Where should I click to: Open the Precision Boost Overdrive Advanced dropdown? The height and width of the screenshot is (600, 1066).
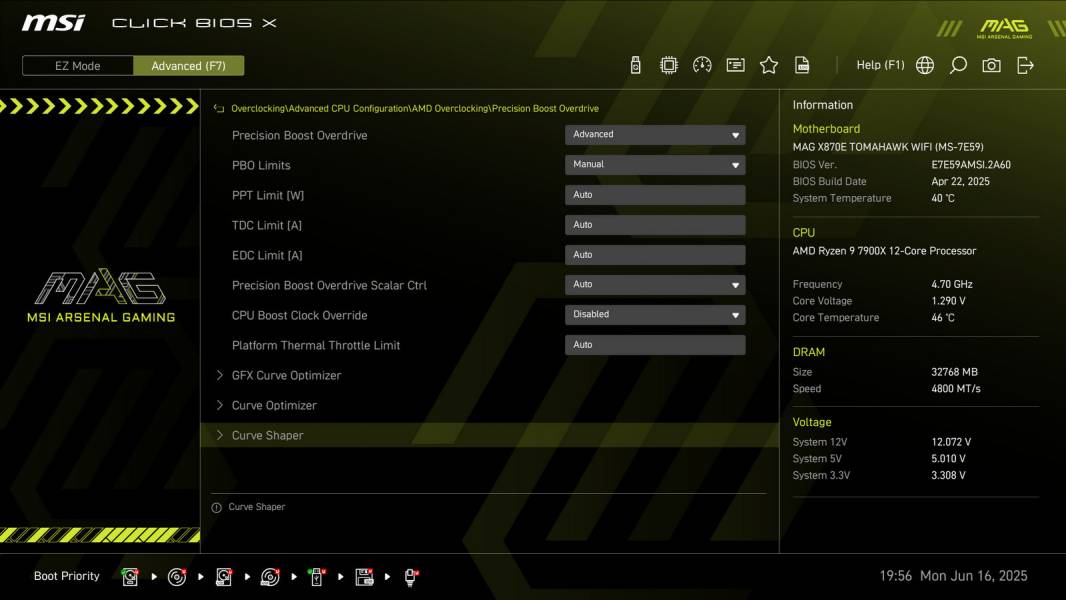(x=655, y=135)
